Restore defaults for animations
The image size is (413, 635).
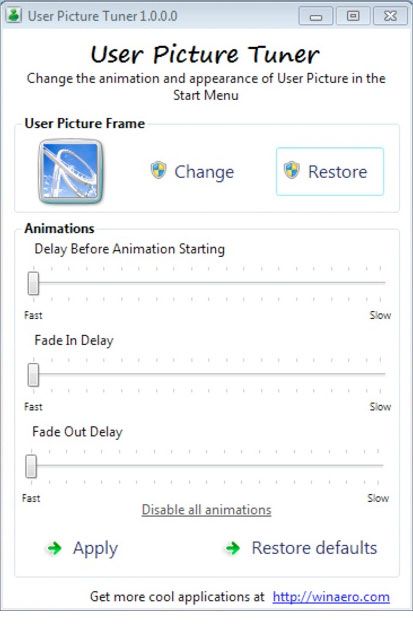pyautogui.click(x=301, y=548)
